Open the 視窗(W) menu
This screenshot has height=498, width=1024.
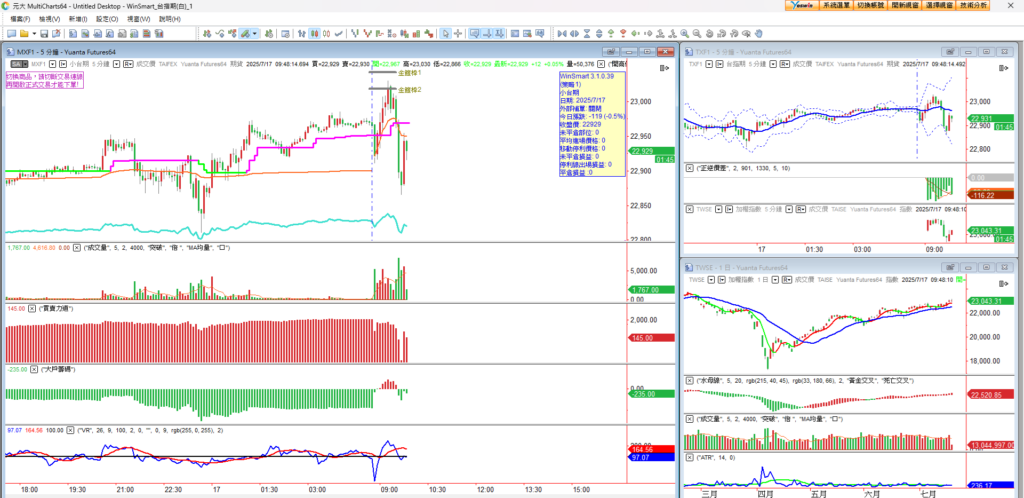(138, 19)
